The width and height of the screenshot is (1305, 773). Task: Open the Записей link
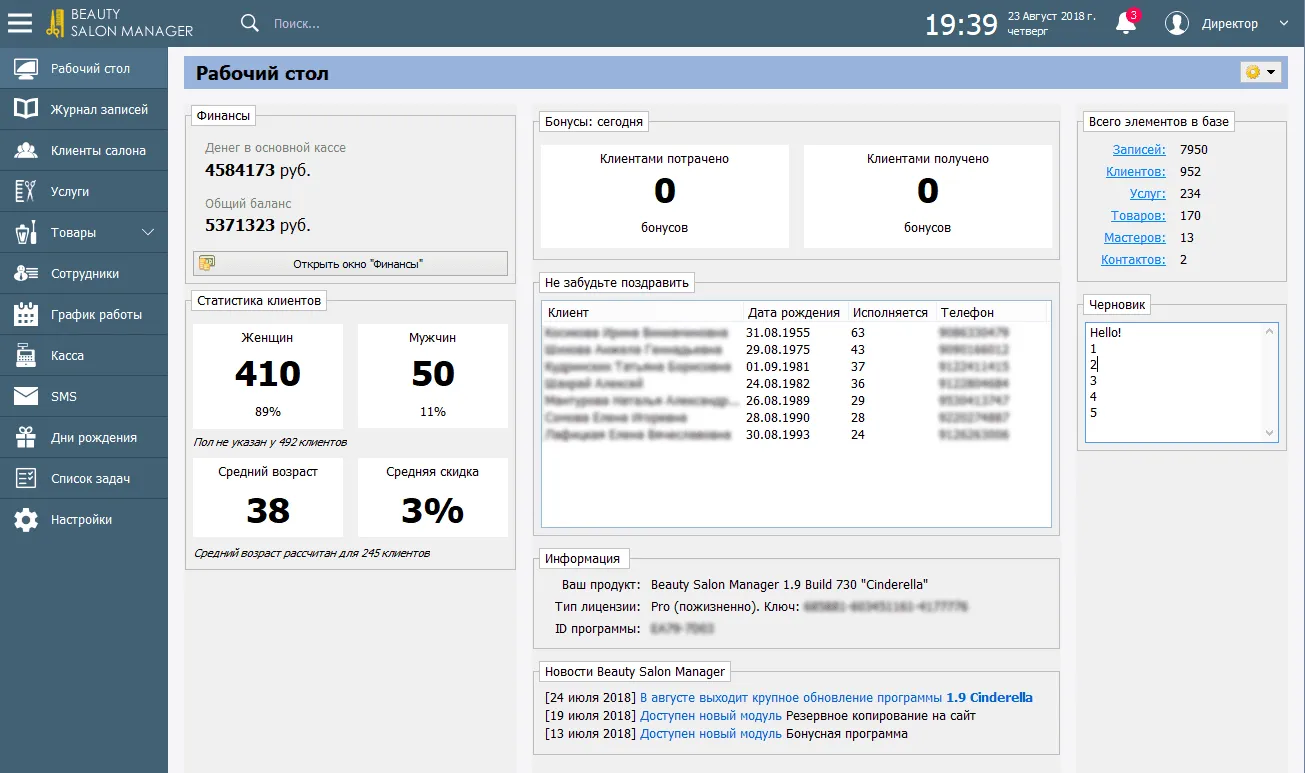click(x=1139, y=150)
